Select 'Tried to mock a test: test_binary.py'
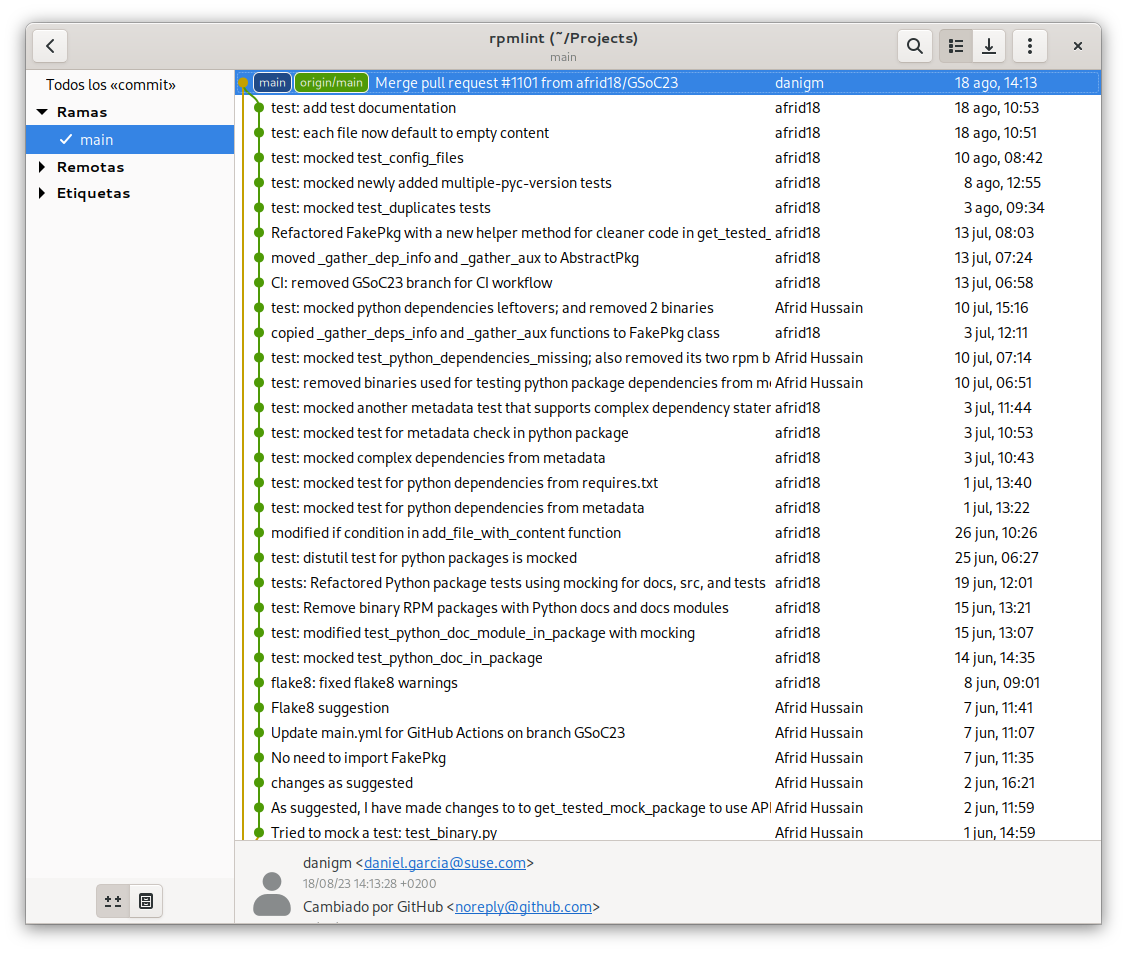The width and height of the screenshot is (1127, 953). tap(668, 831)
